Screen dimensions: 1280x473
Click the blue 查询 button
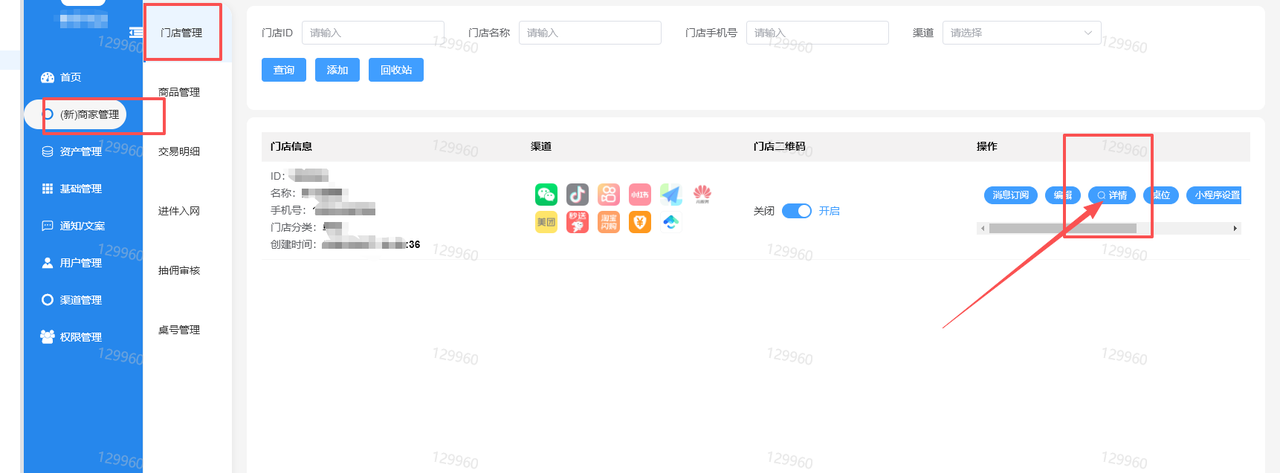284,70
